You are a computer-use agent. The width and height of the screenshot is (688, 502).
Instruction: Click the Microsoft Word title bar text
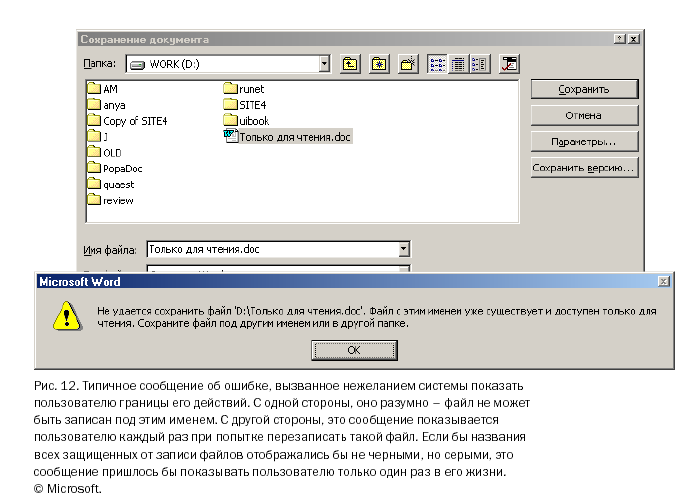(x=79, y=282)
